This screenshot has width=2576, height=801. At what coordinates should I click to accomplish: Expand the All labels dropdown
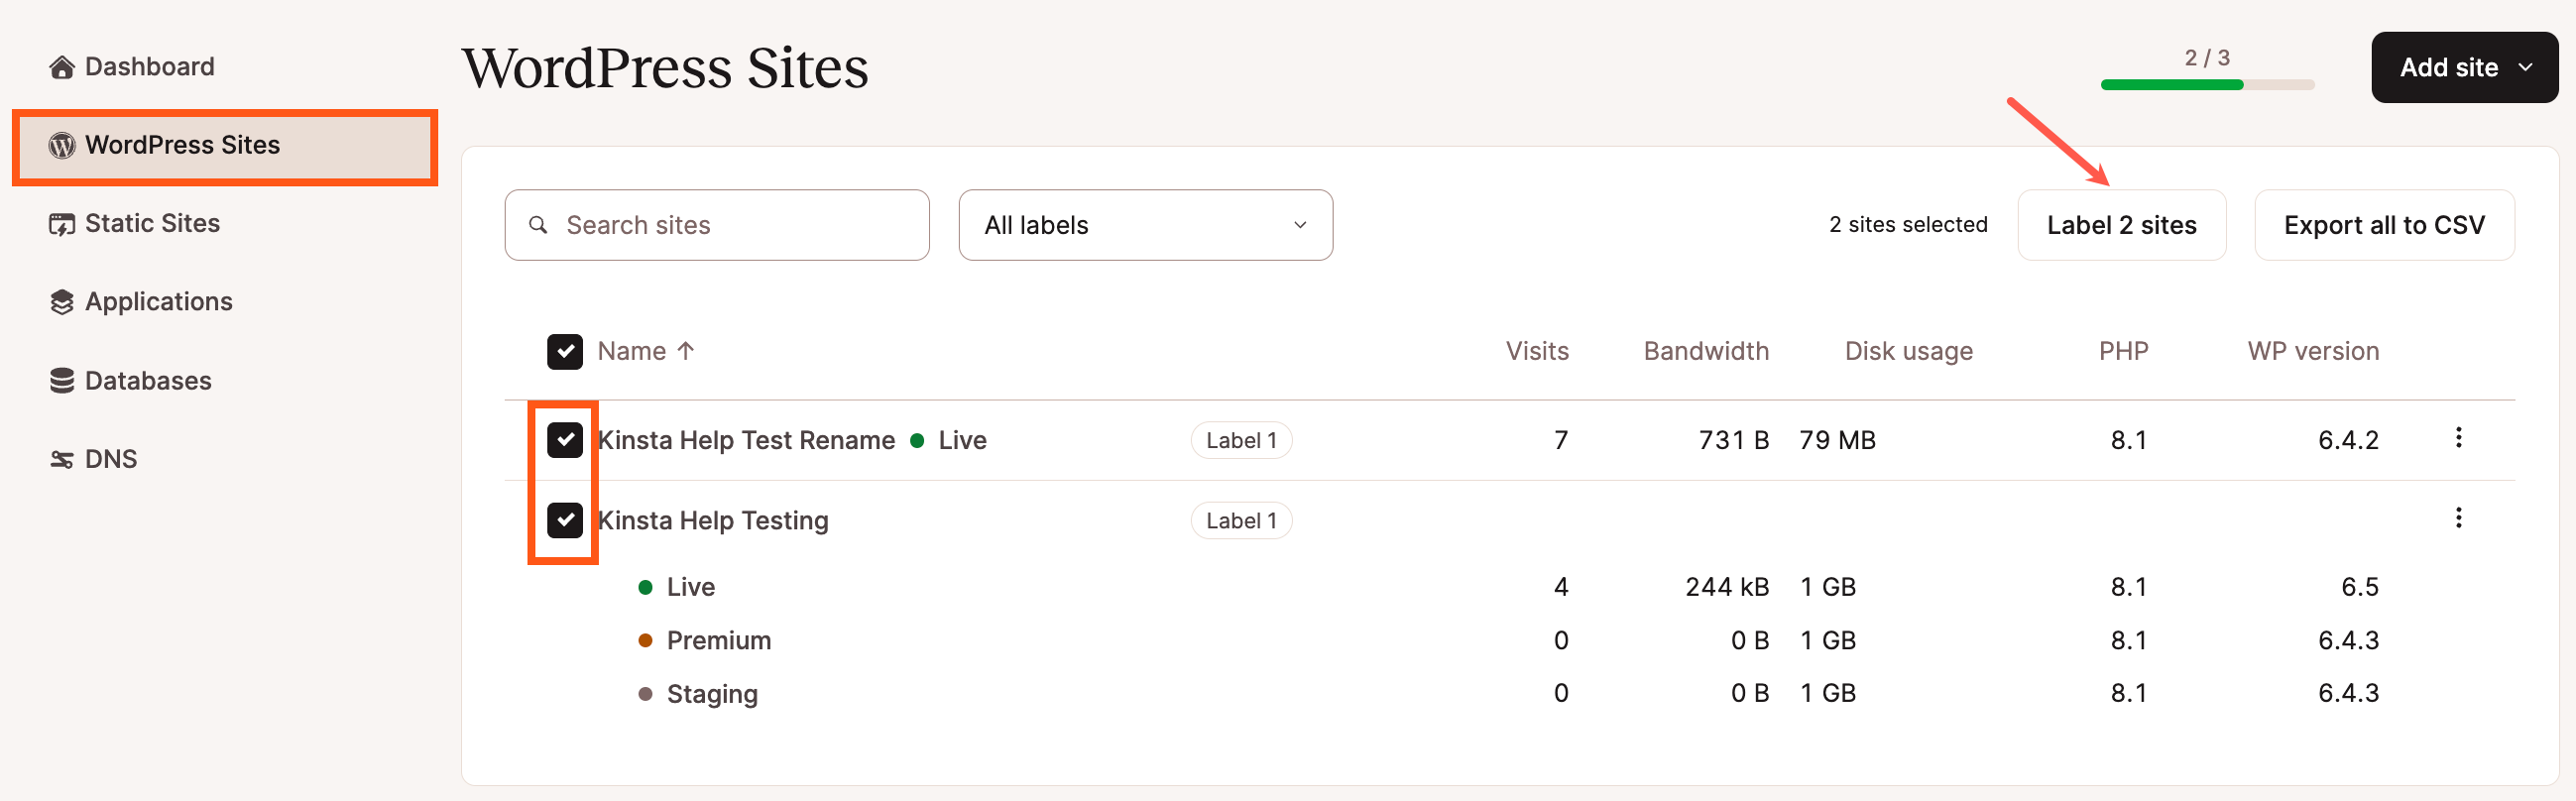[x=1145, y=225]
